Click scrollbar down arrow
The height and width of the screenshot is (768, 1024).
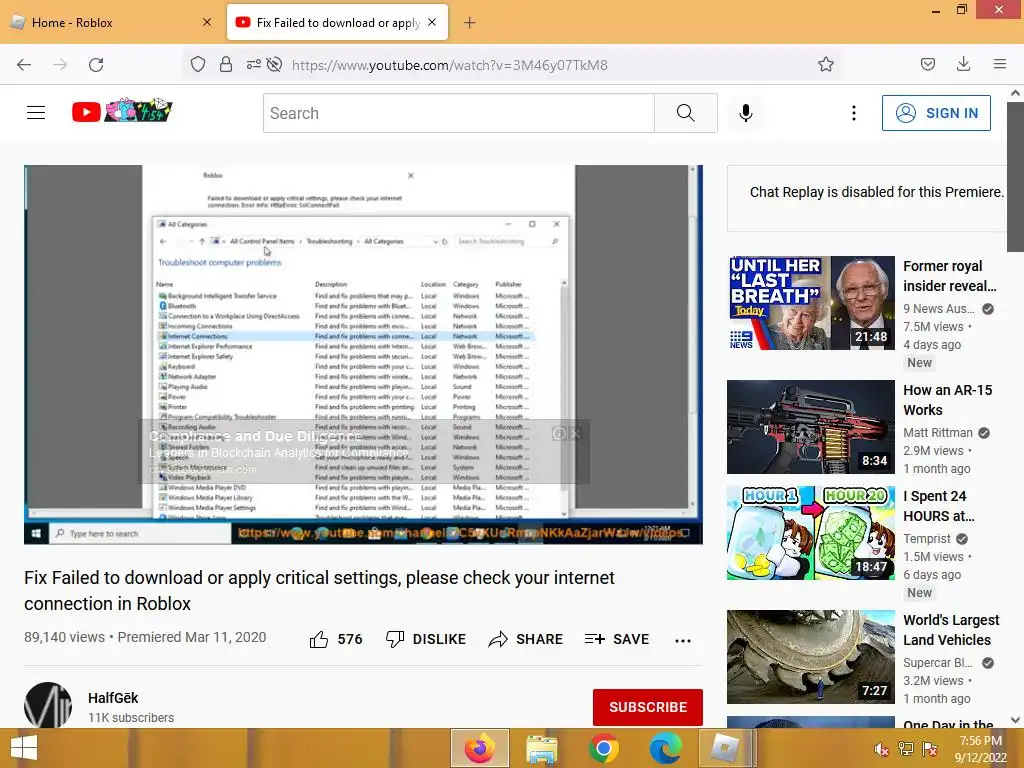click(x=1015, y=720)
